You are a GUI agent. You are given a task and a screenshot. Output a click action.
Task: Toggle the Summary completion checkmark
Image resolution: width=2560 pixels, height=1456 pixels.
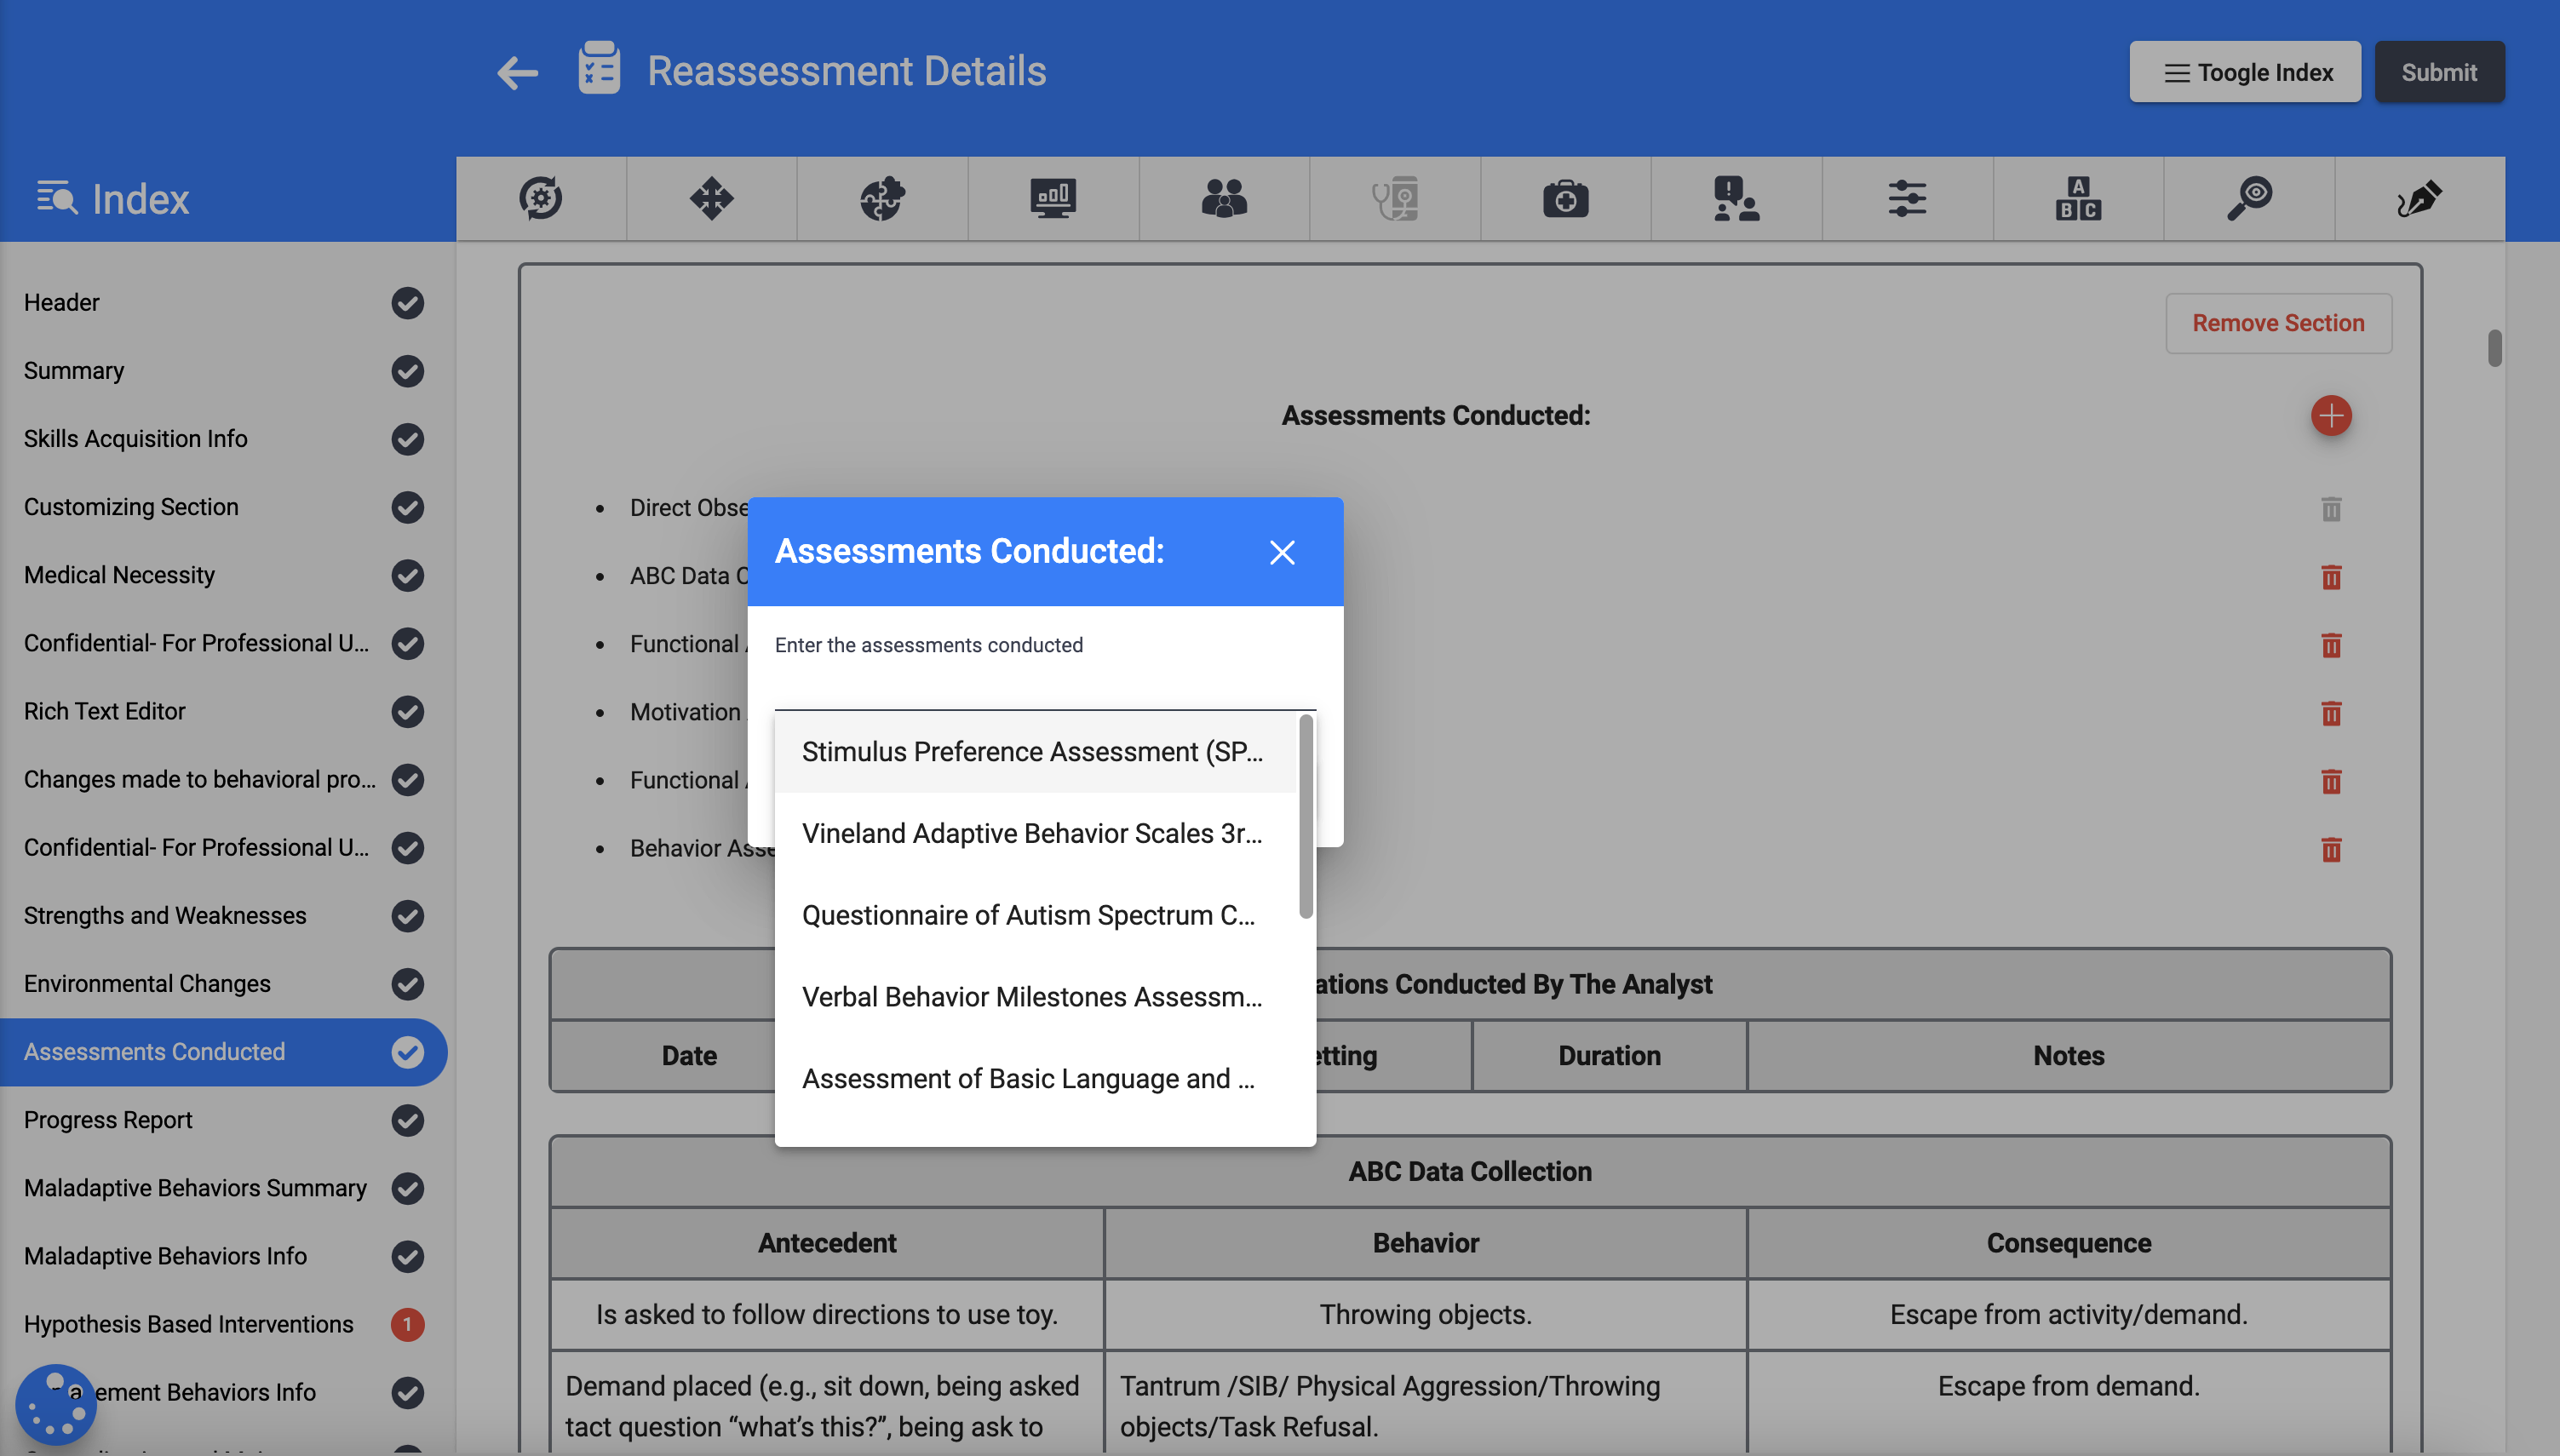point(407,371)
